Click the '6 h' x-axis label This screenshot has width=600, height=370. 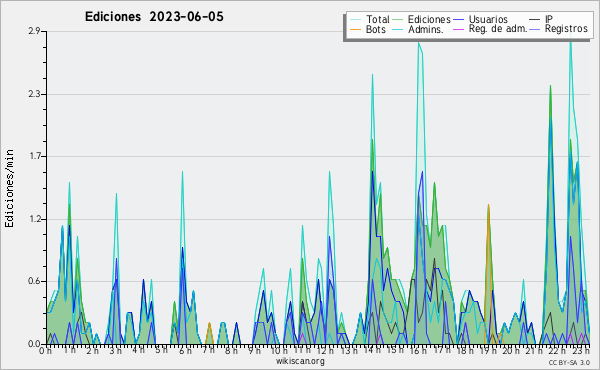186,351
